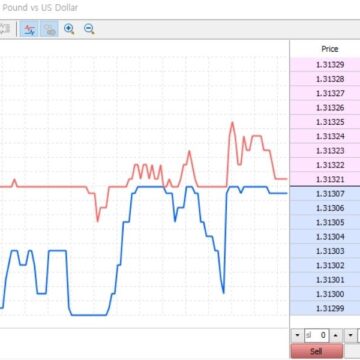Click the SL input field showing 0

coord(317,336)
